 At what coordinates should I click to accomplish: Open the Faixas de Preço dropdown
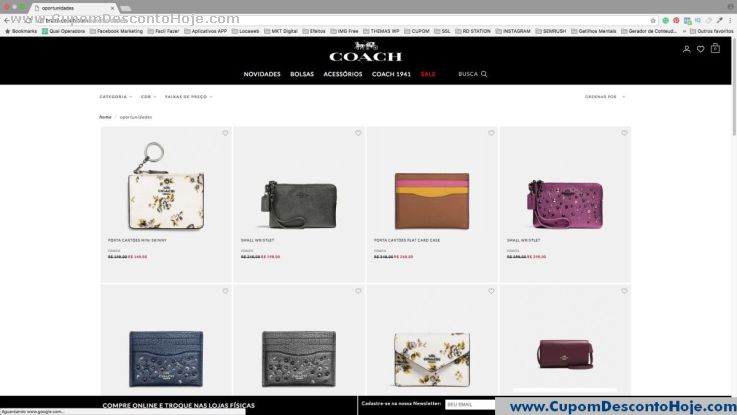pos(188,97)
